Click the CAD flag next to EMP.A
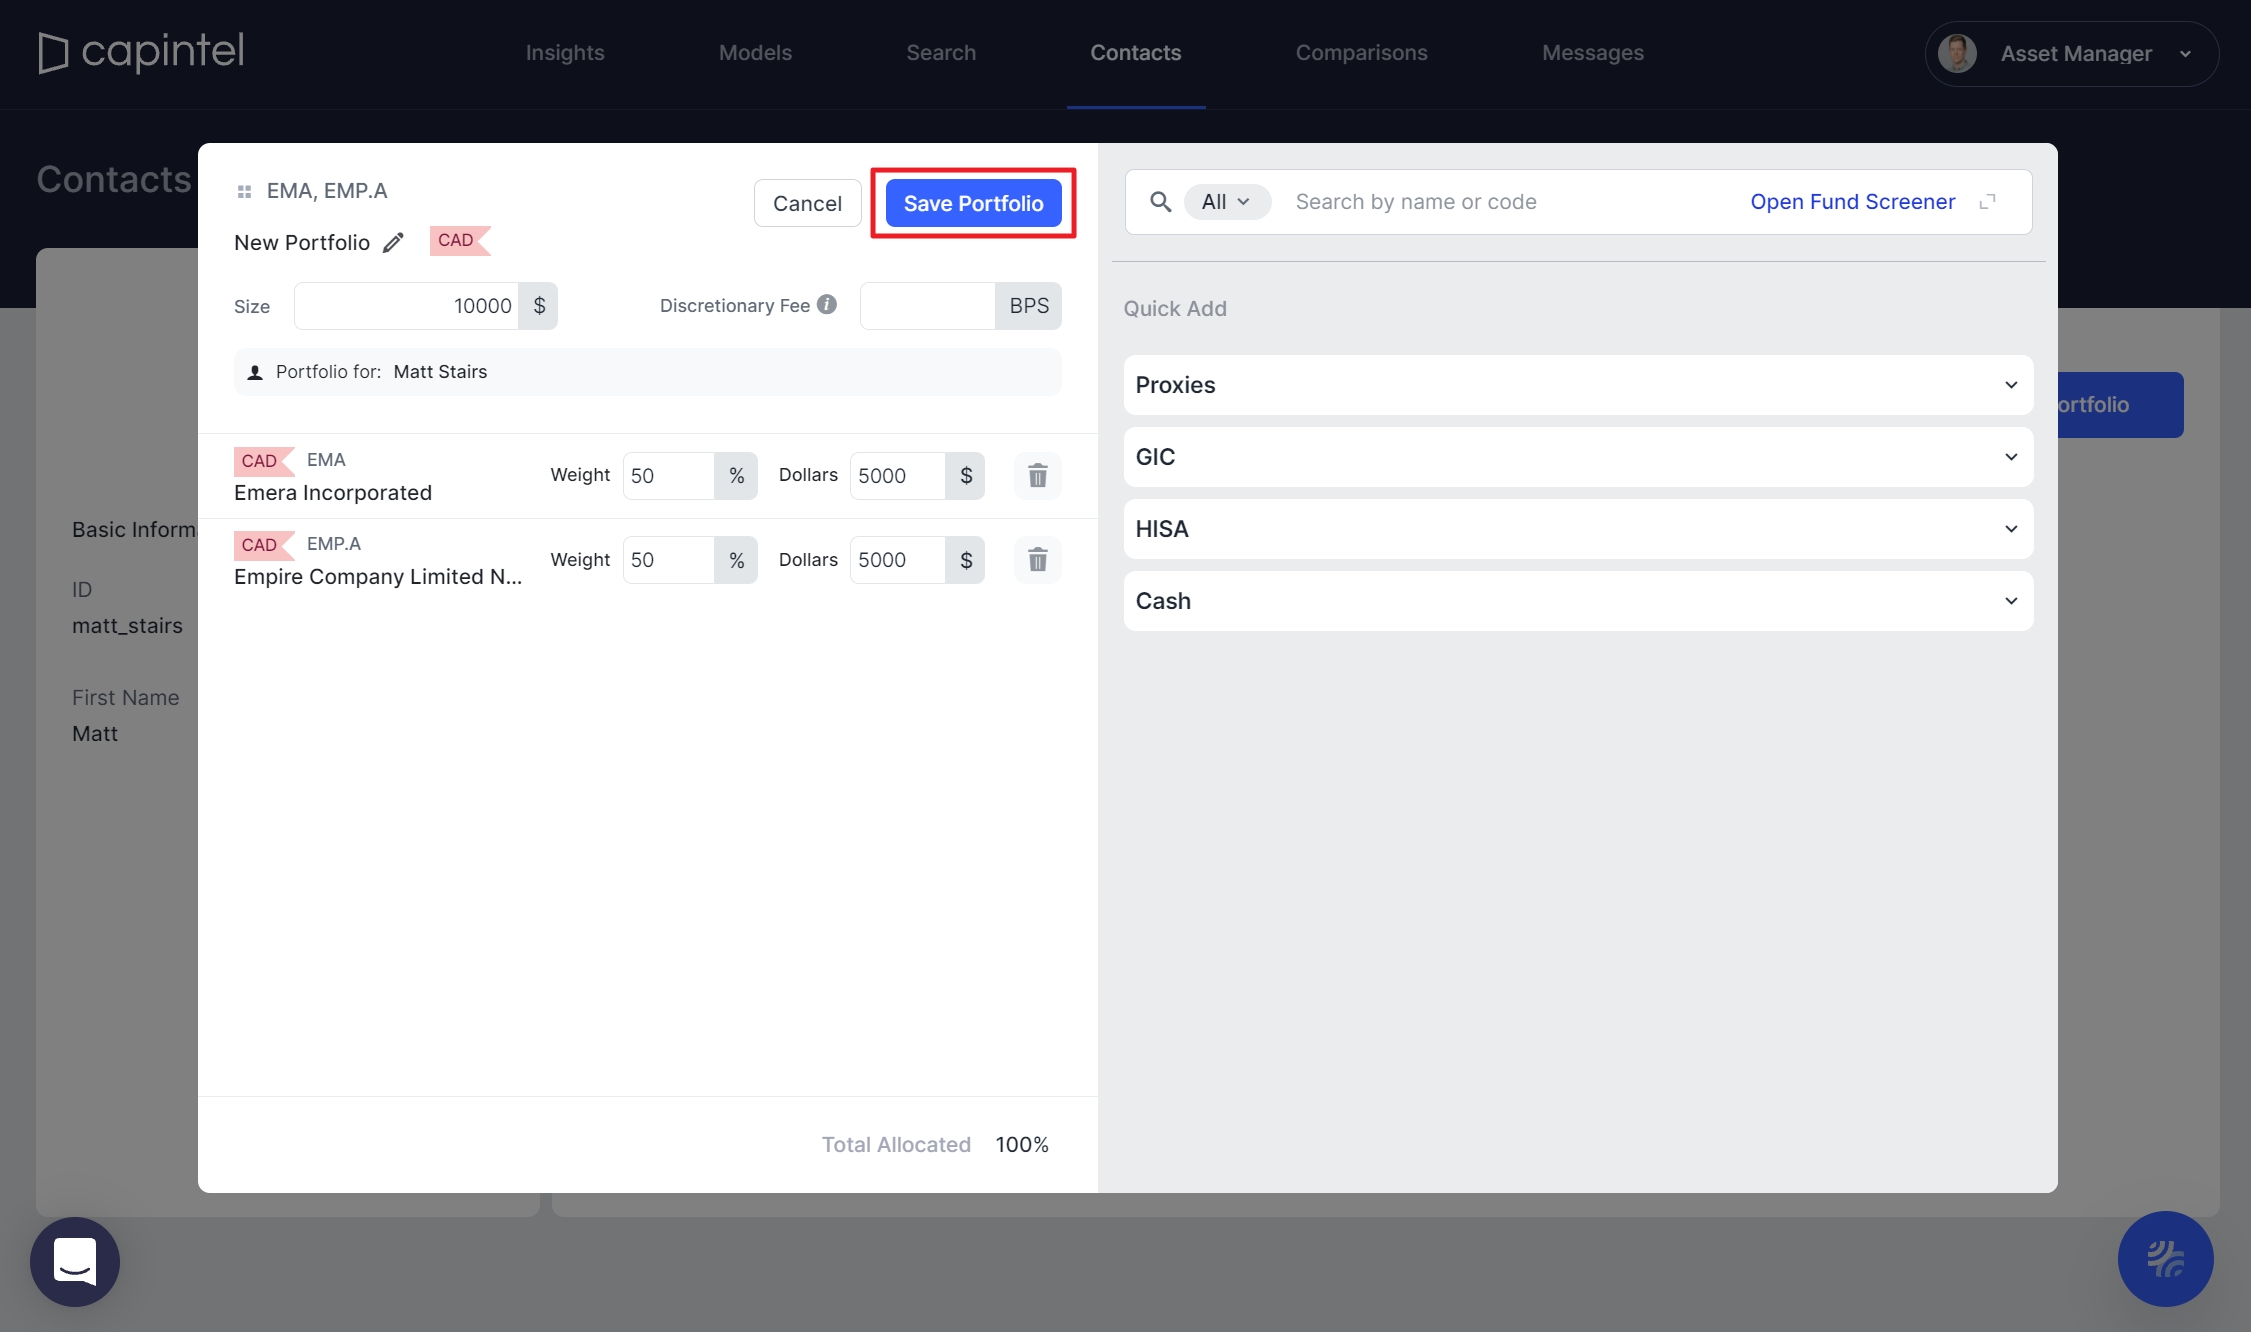Image resolution: width=2251 pixels, height=1332 pixels. 263,545
